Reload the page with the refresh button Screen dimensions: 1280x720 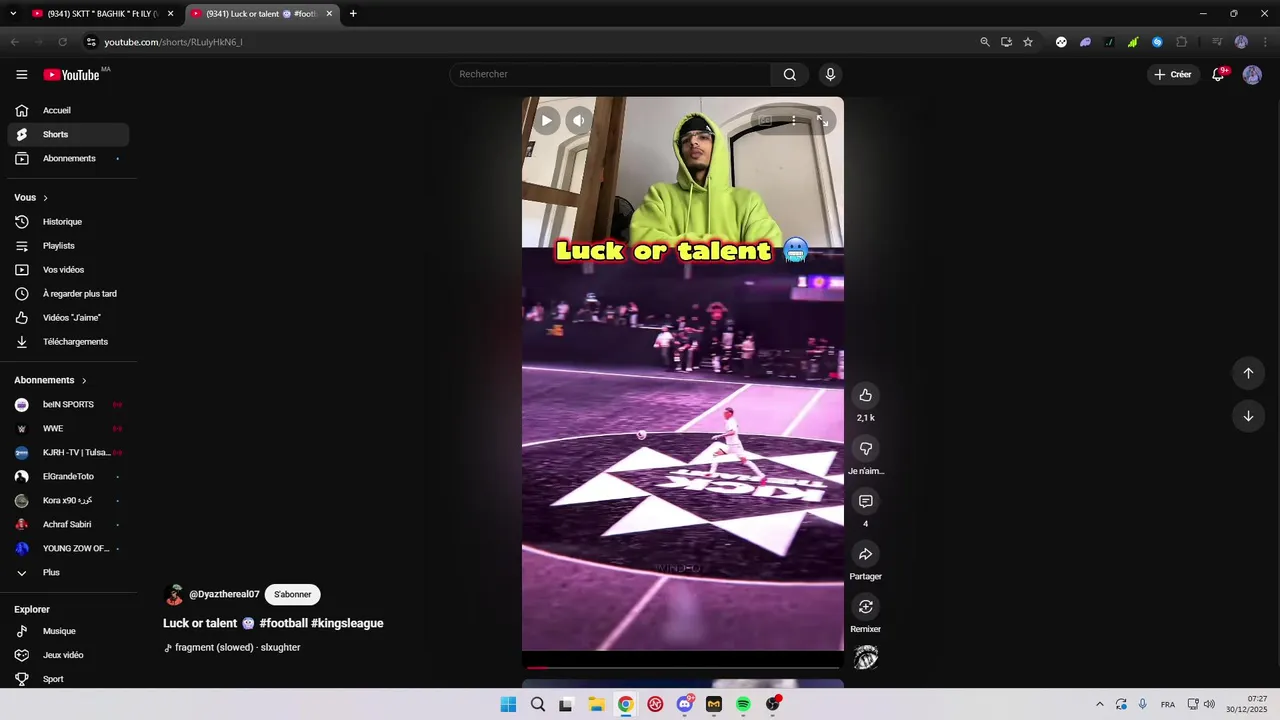click(x=62, y=42)
